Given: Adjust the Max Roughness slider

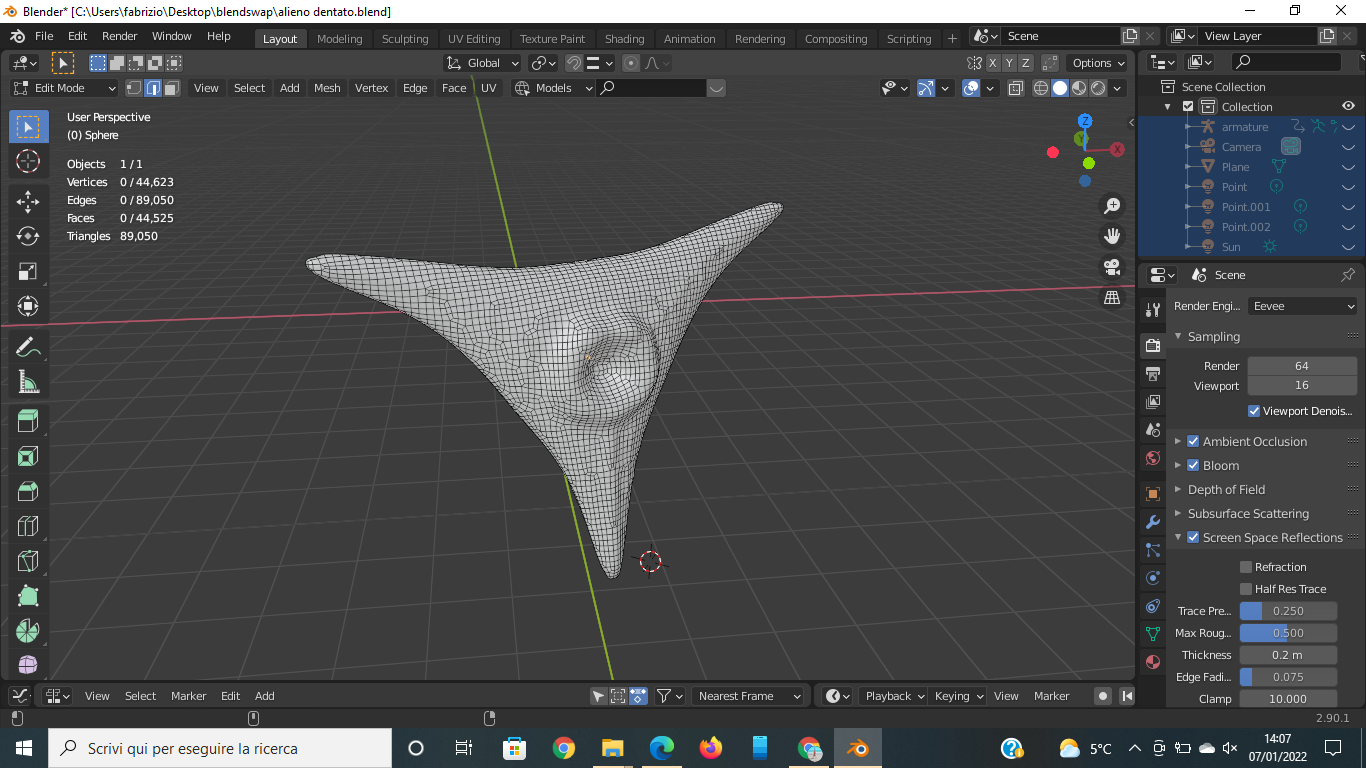Looking at the screenshot, I should point(1288,633).
